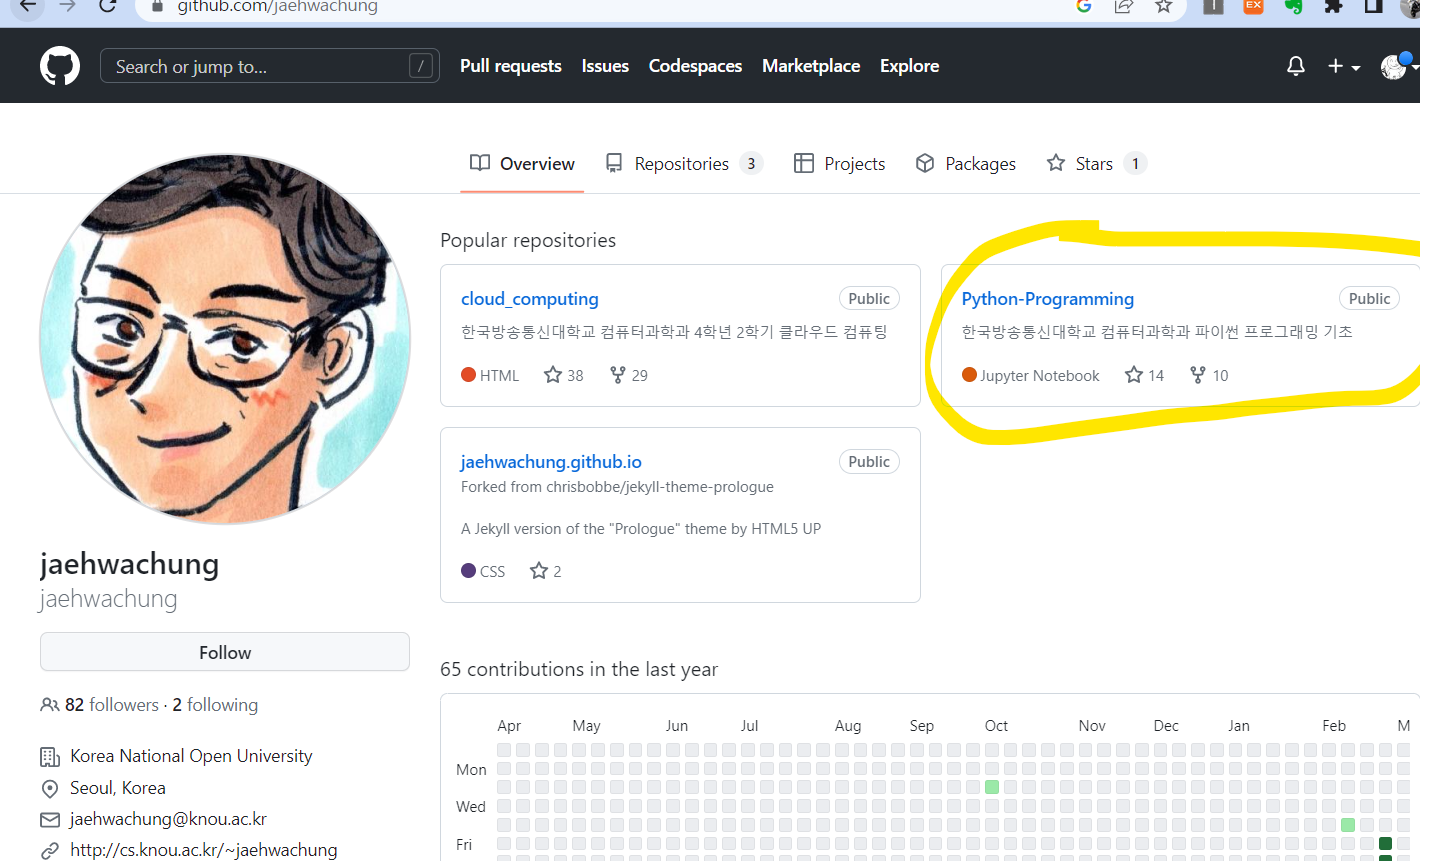Click the jaehwachung profile avatar picture
Image resolution: width=1449 pixels, height=861 pixels.
225,339
